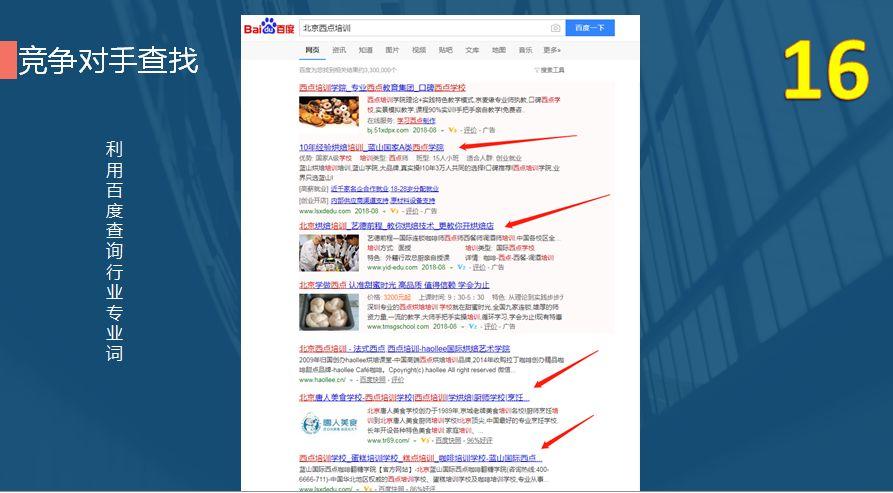Click the 学习西点制作 sublink
Image resolution: width=893 pixels, height=493 pixels.
tap(416, 121)
